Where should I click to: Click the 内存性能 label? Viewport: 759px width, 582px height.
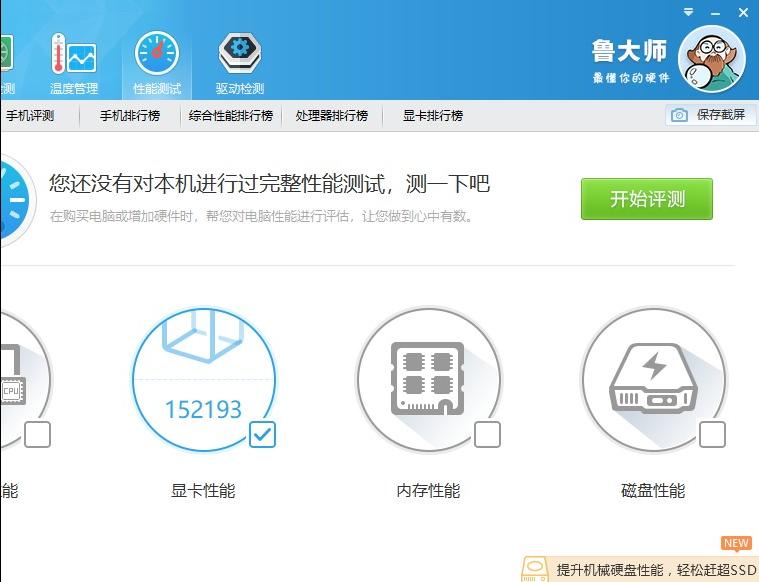[x=428, y=491]
